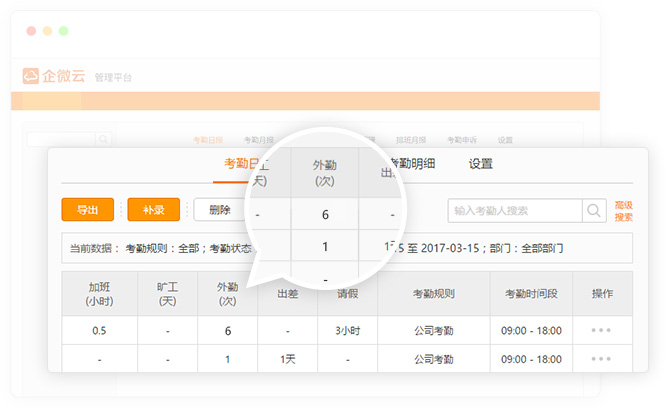Screen dimensions: 665x409
Task: Click 09:00 - 18:00 in the 3小时 row
Action: 531,331
